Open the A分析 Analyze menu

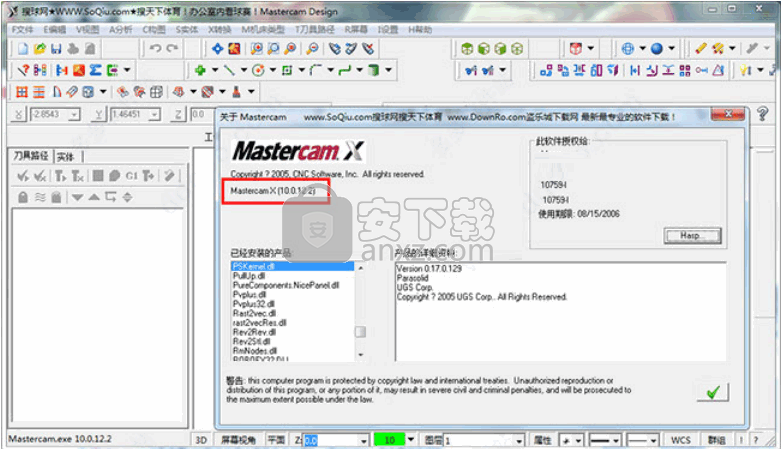[x=121, y=29]
